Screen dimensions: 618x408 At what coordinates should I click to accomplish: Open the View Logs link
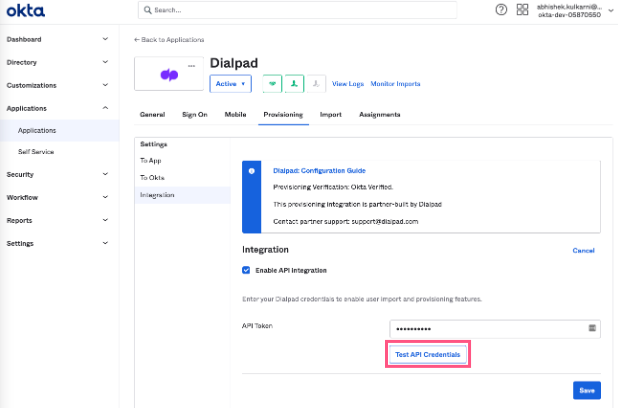point(348,84)
